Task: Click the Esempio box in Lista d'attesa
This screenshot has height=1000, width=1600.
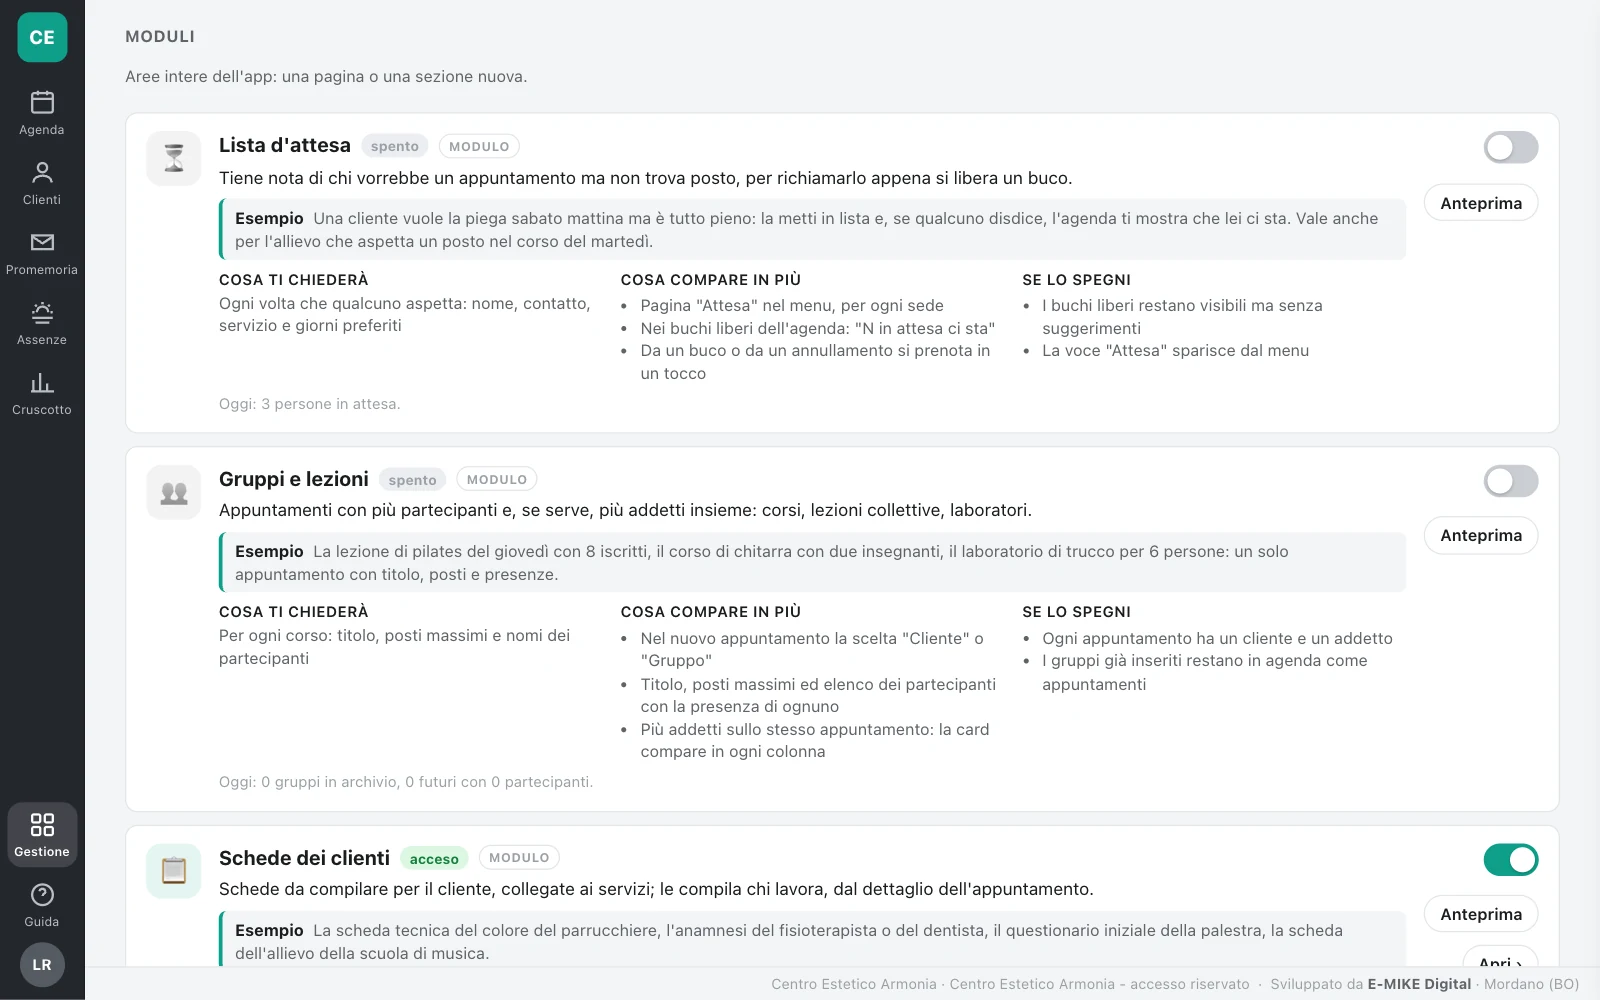Action: pos(812,229)
